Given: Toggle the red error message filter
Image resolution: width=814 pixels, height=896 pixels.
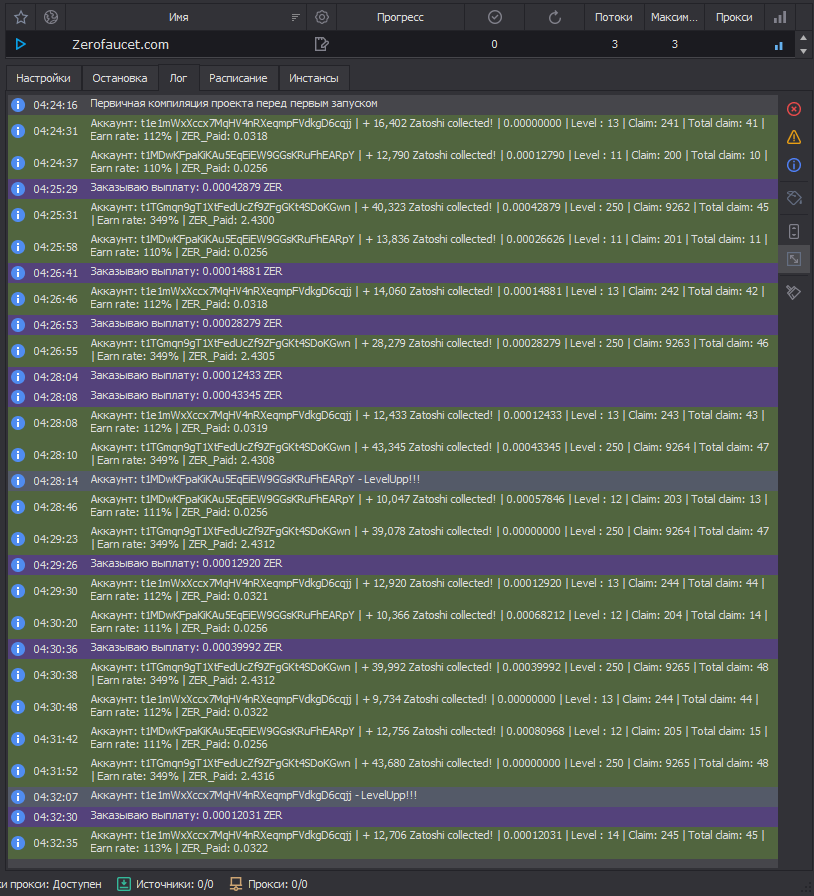Looking at the screenshot, I should (794, 109).
